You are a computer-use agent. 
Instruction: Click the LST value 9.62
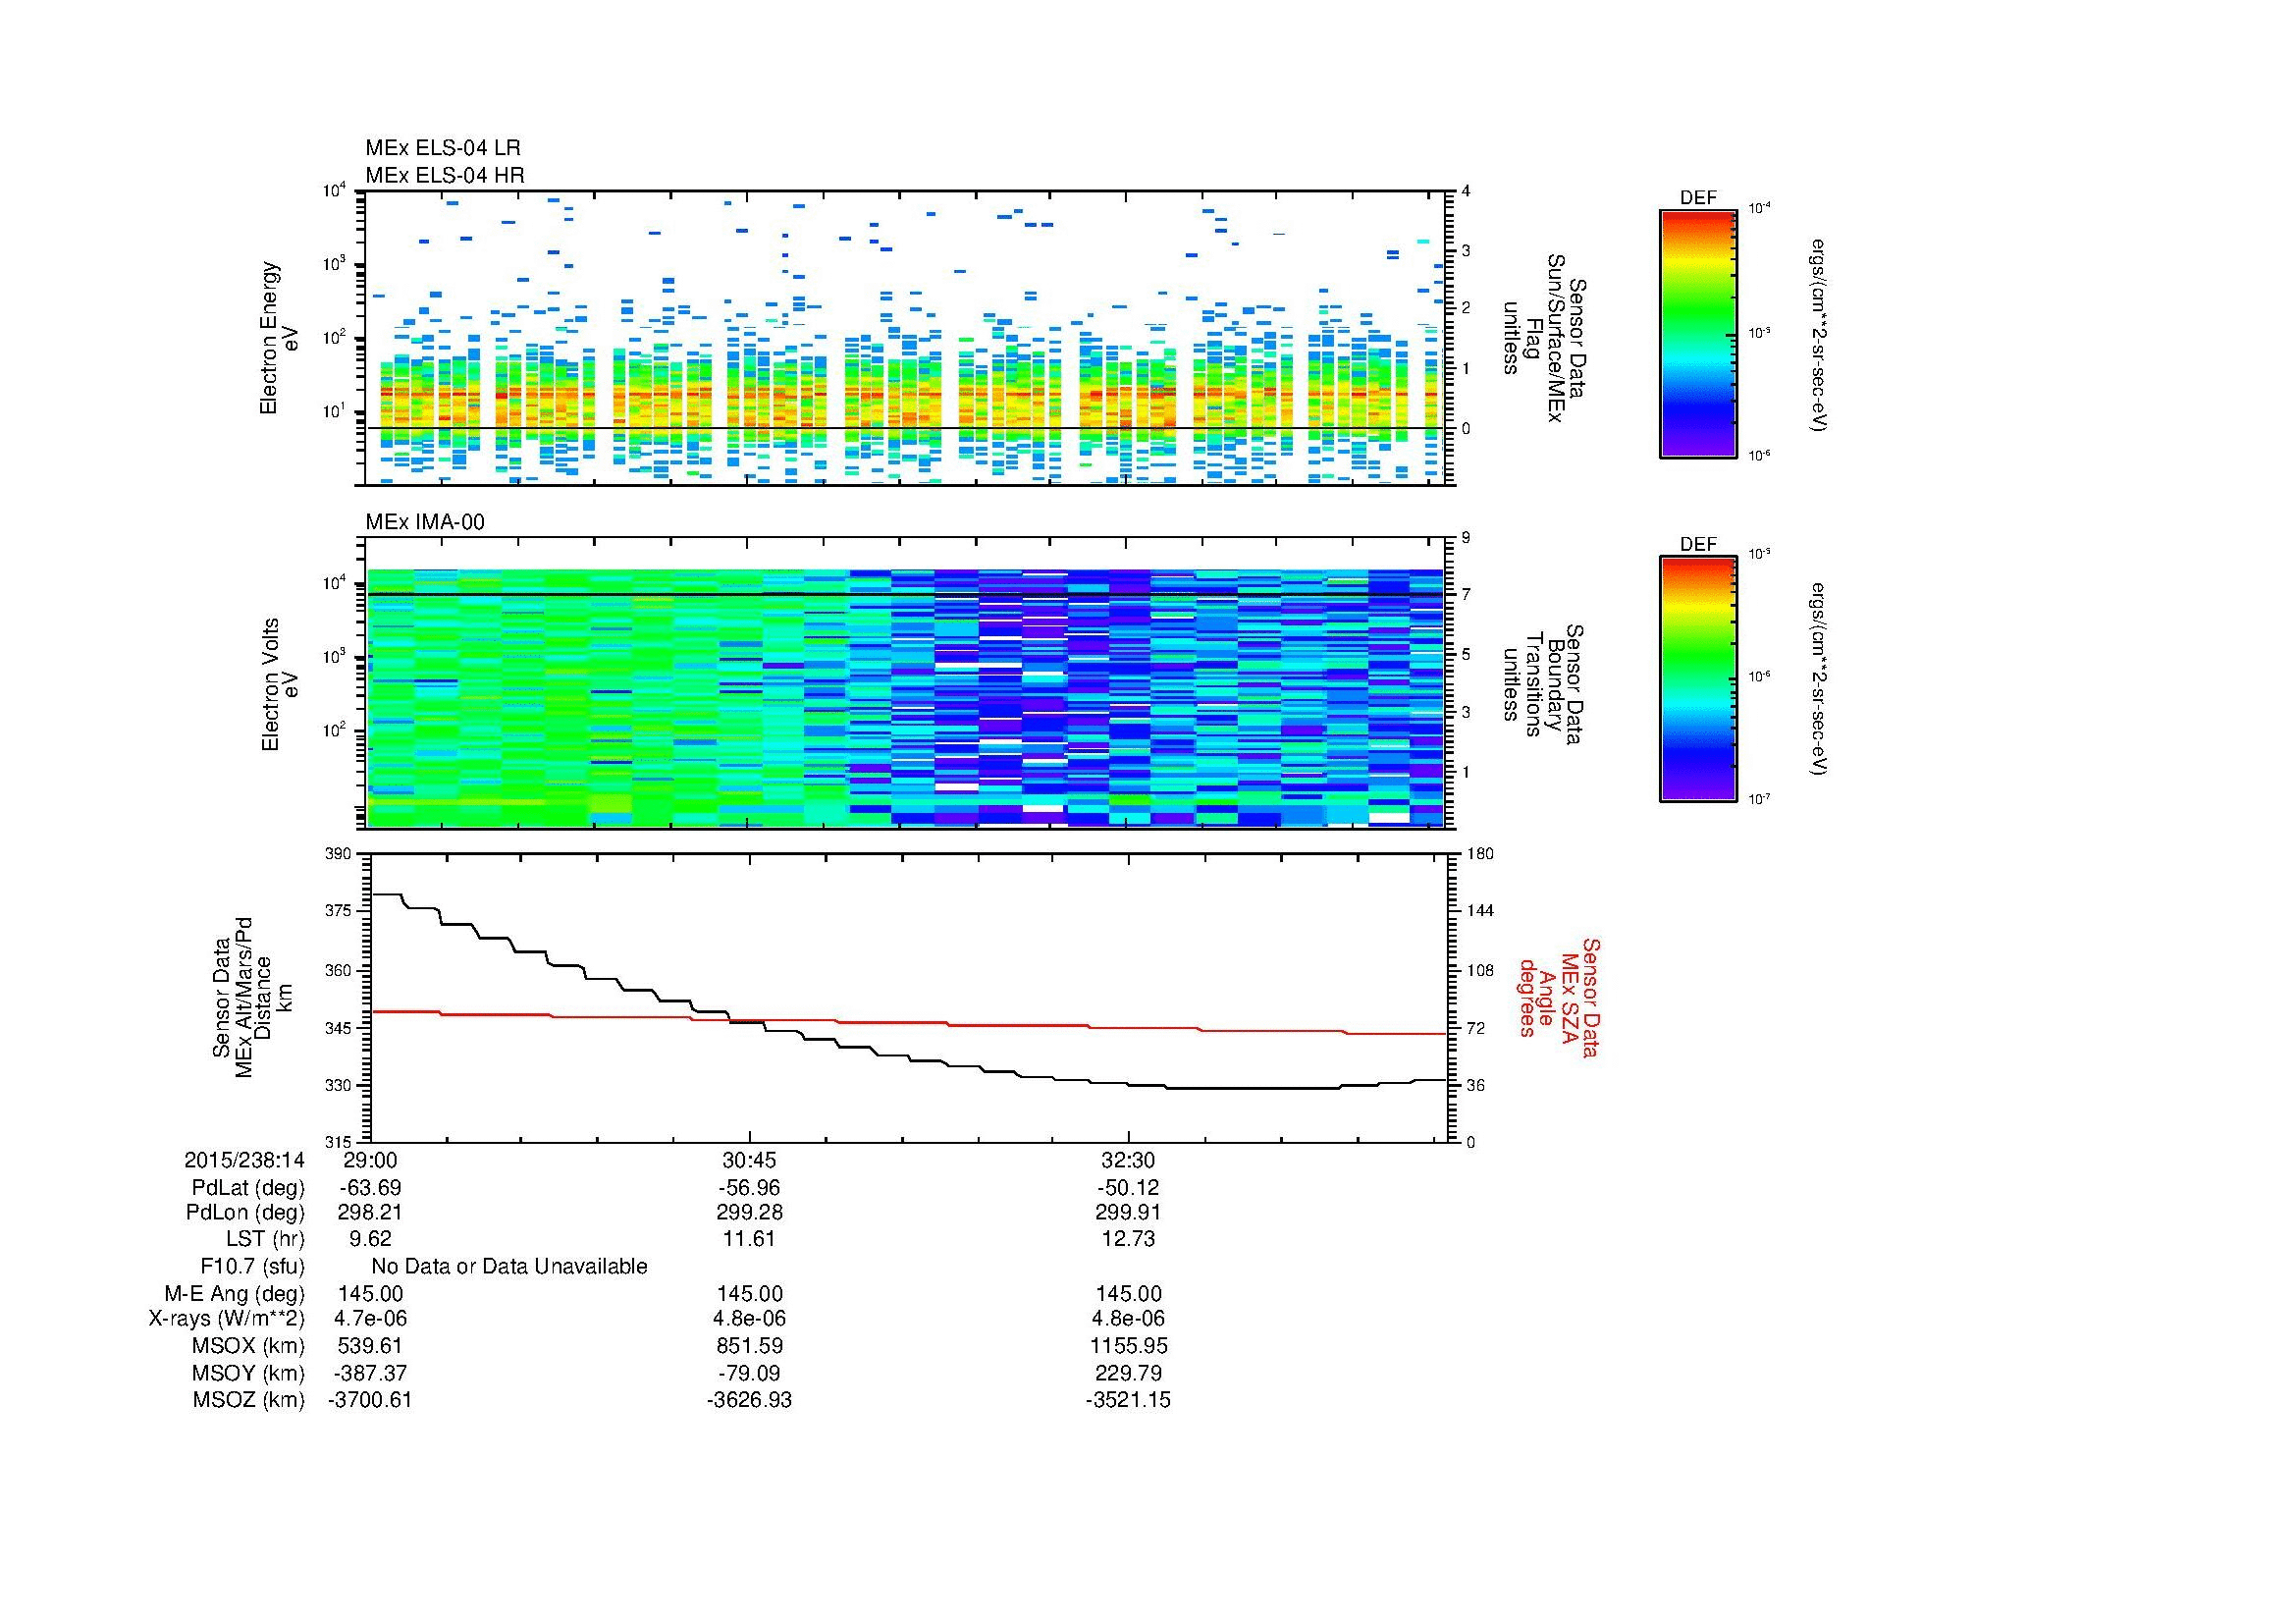pyautogui.click(x=370, y=1239)
